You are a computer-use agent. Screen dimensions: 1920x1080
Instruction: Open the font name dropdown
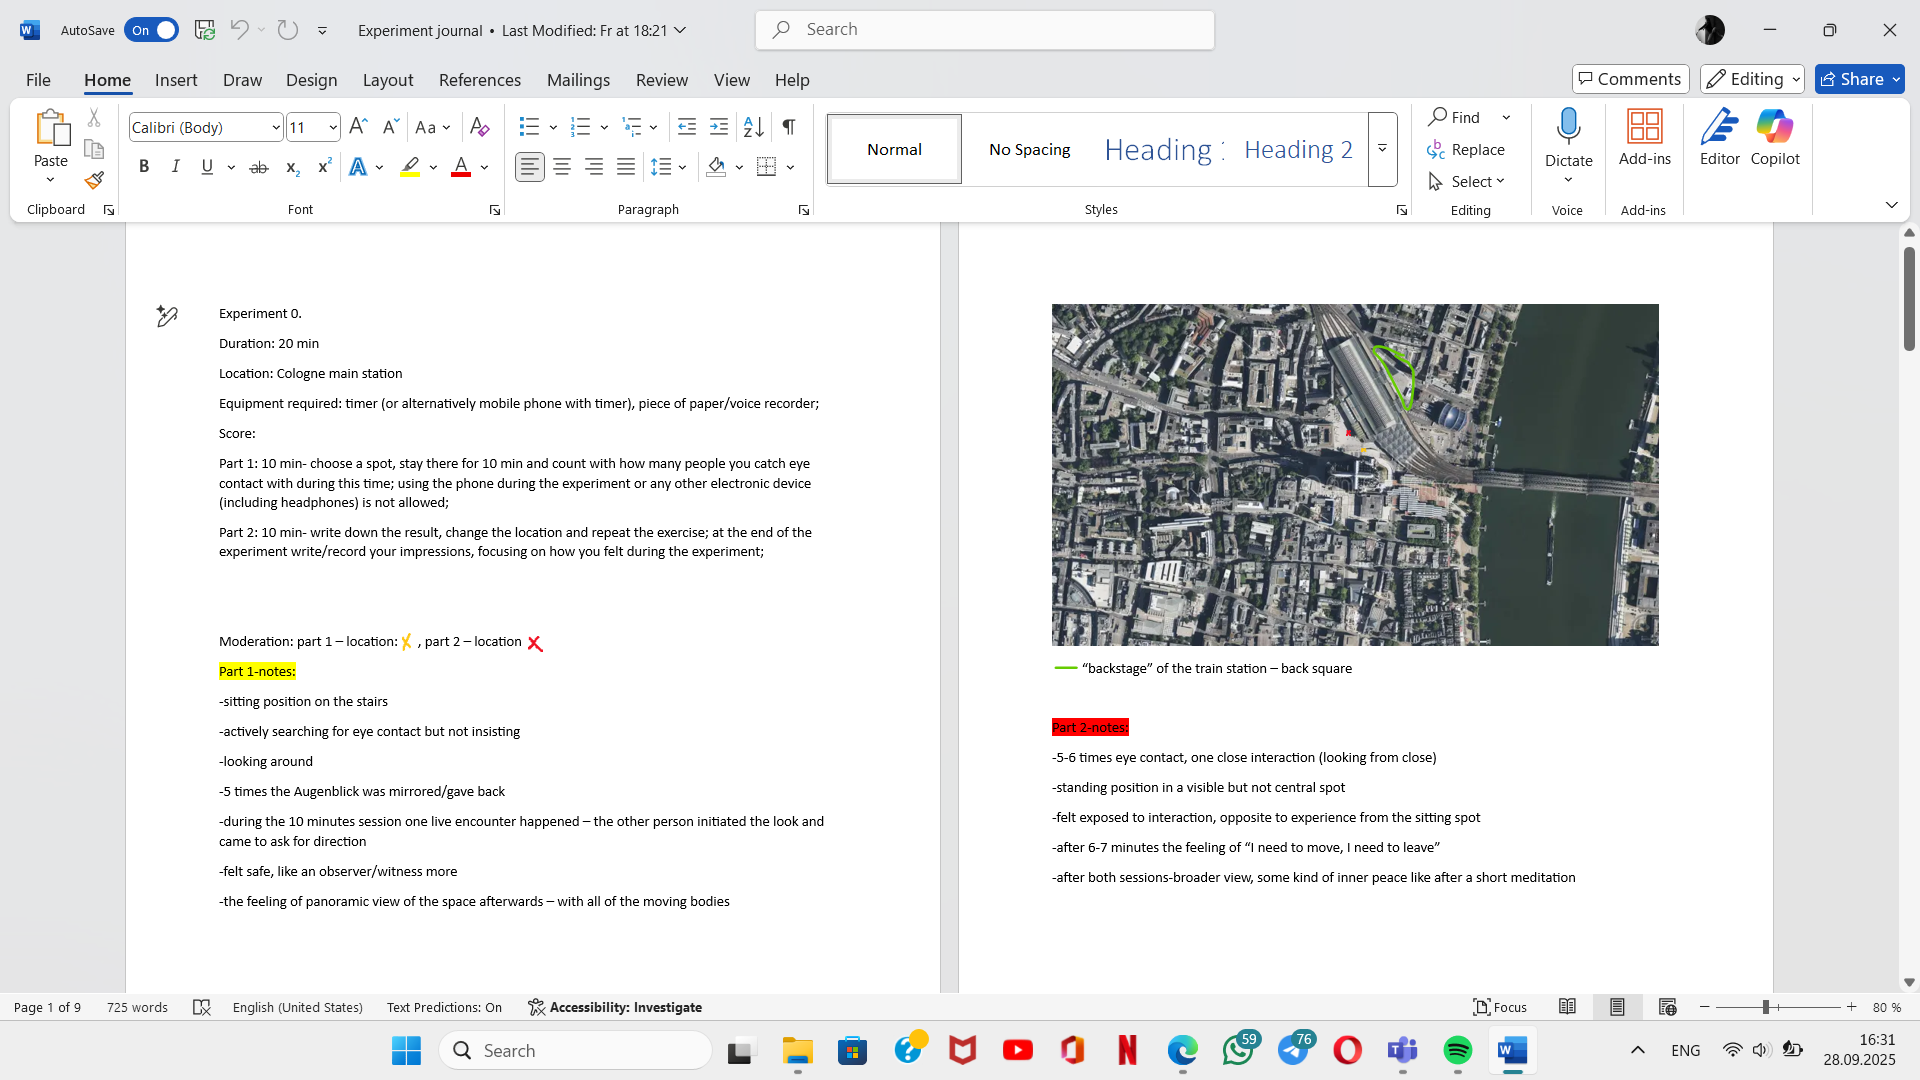click(x=276, y=128)
